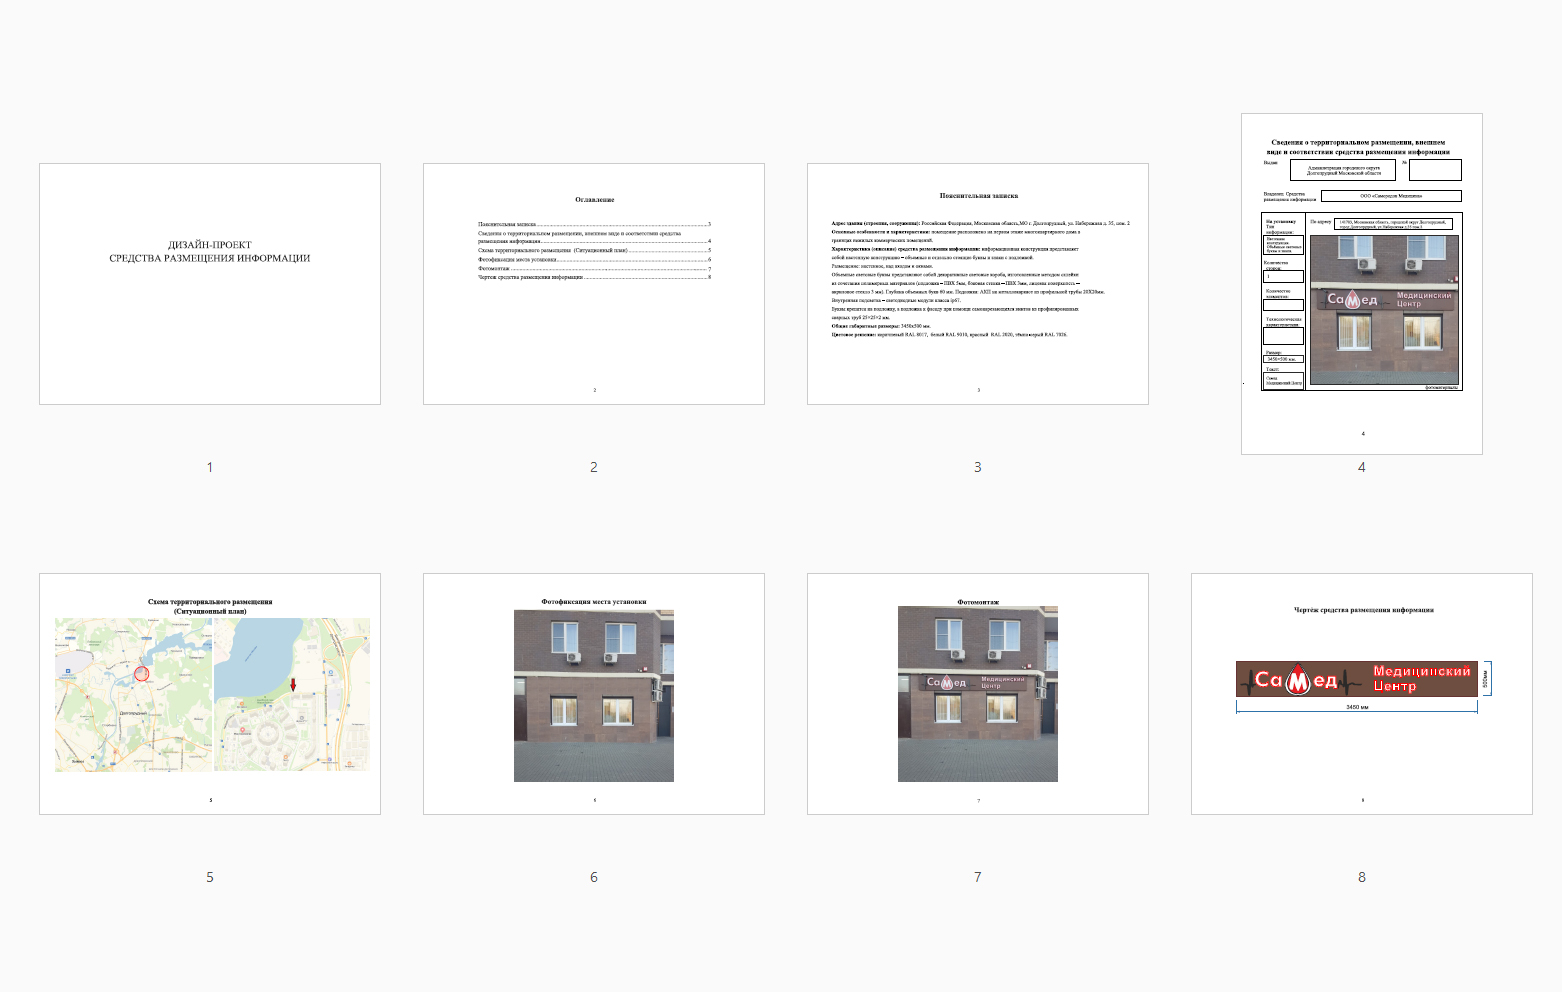Open the "Чертеж средства размещения информации" page thumbnail

[1361, 694]
